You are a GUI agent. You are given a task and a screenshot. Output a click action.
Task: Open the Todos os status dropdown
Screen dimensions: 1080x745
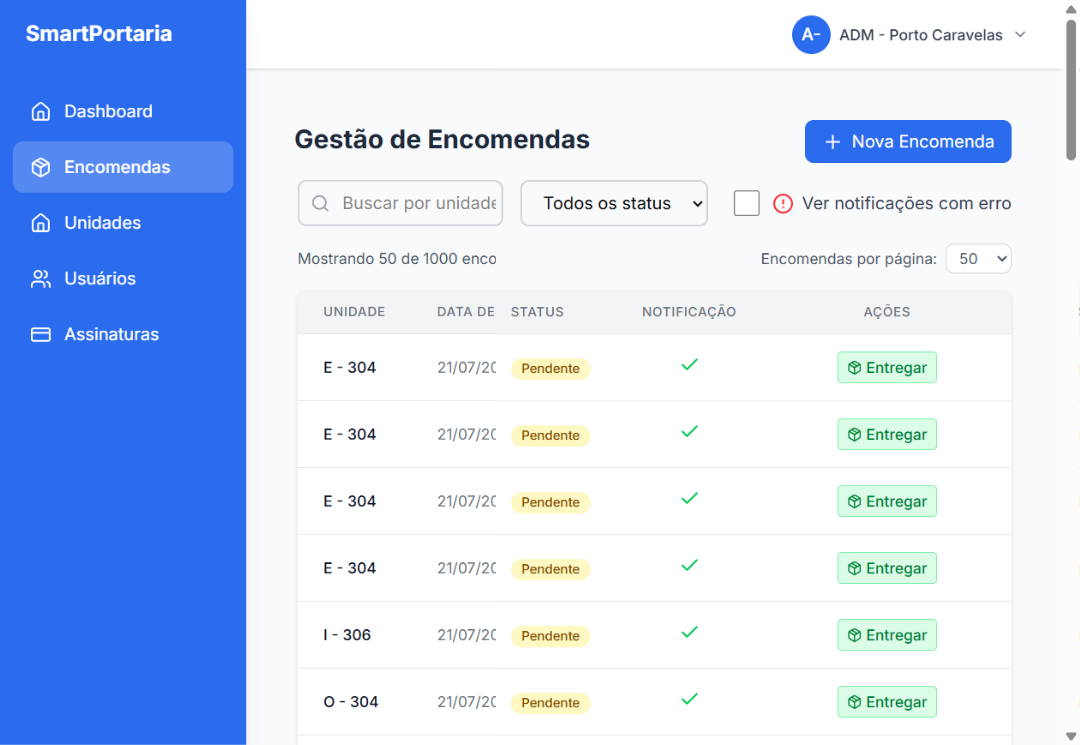613,203
